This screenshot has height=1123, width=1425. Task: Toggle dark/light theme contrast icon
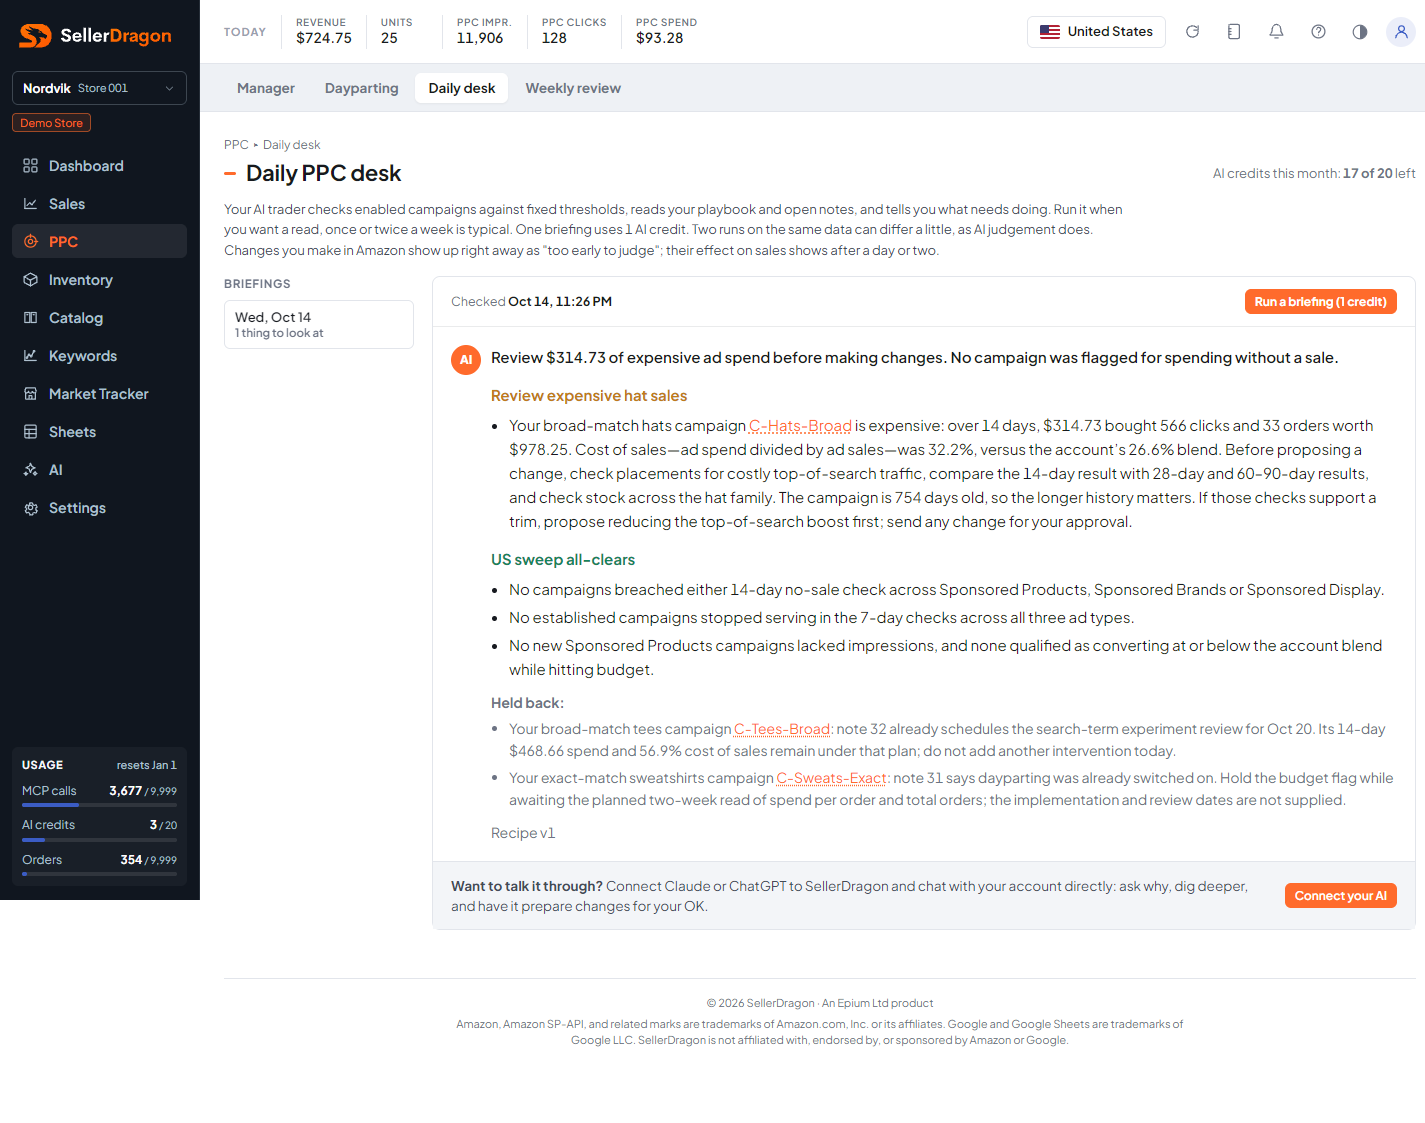click(x=1360, y=32)
